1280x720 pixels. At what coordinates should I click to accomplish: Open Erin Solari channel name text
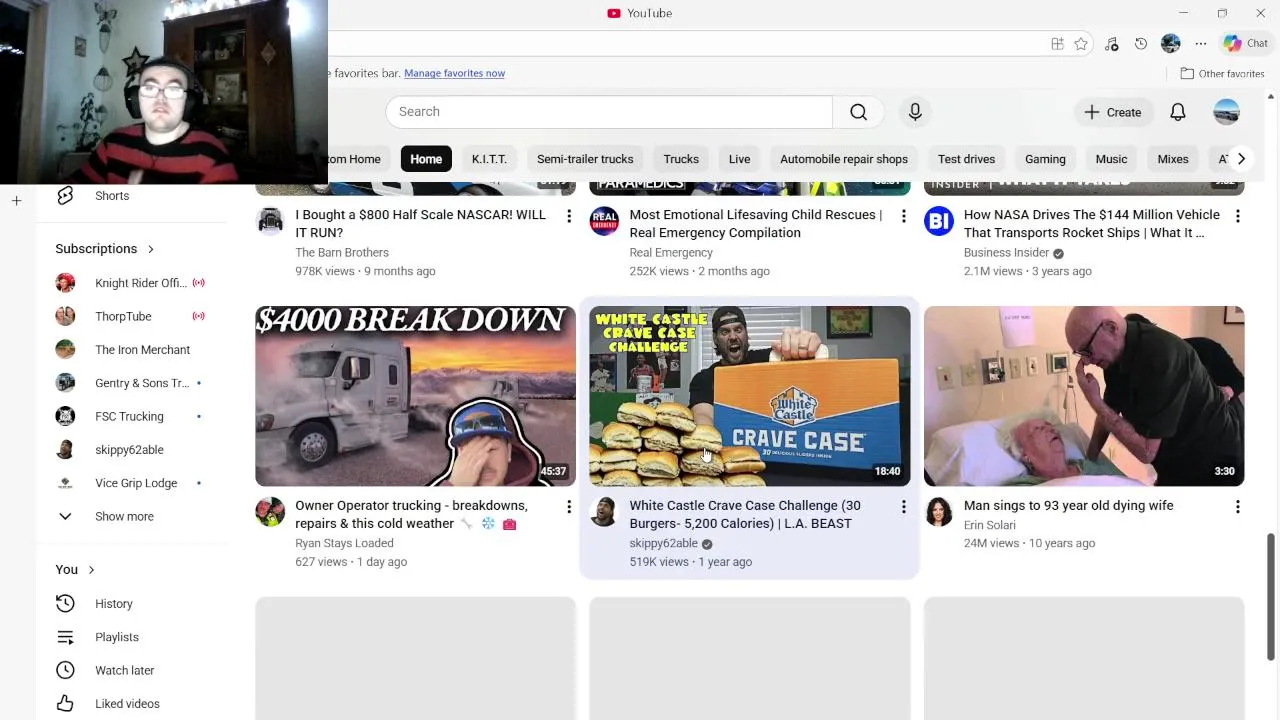[990, 525]
